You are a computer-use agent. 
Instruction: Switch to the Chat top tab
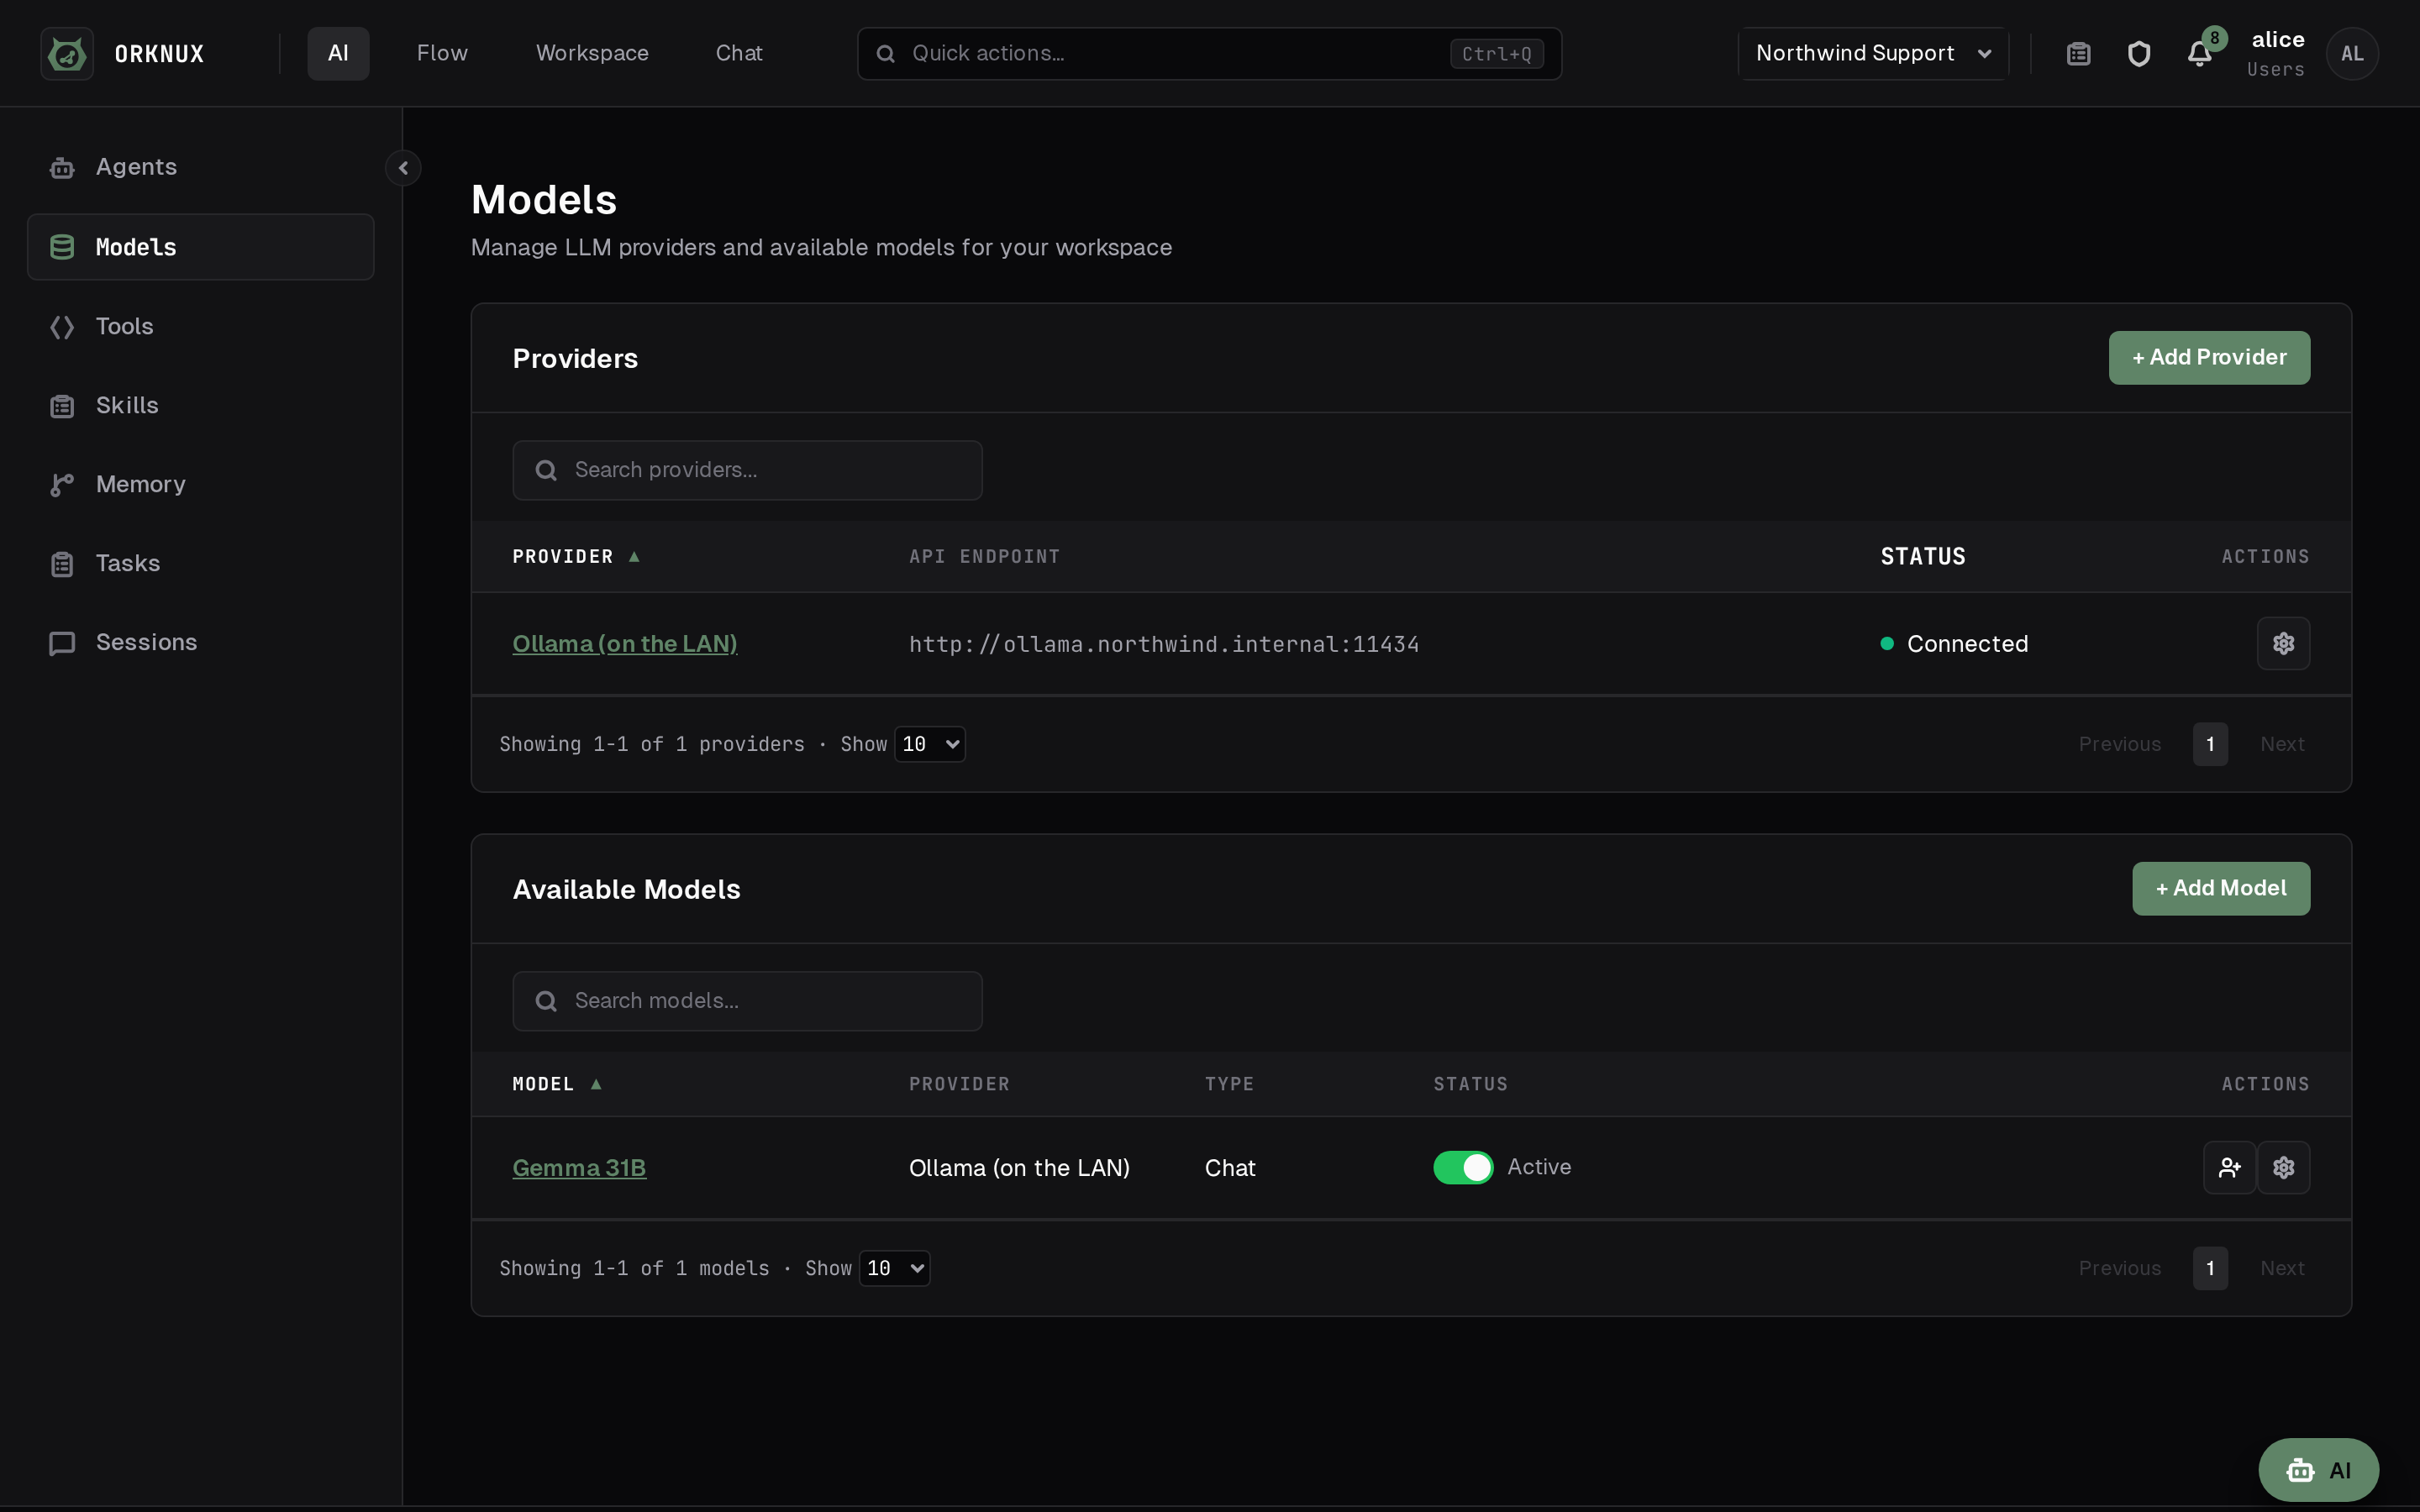click(x=739, y=53)
